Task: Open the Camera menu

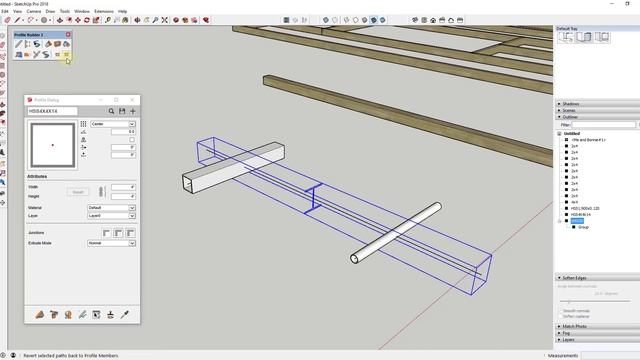Action: (33, 11)
